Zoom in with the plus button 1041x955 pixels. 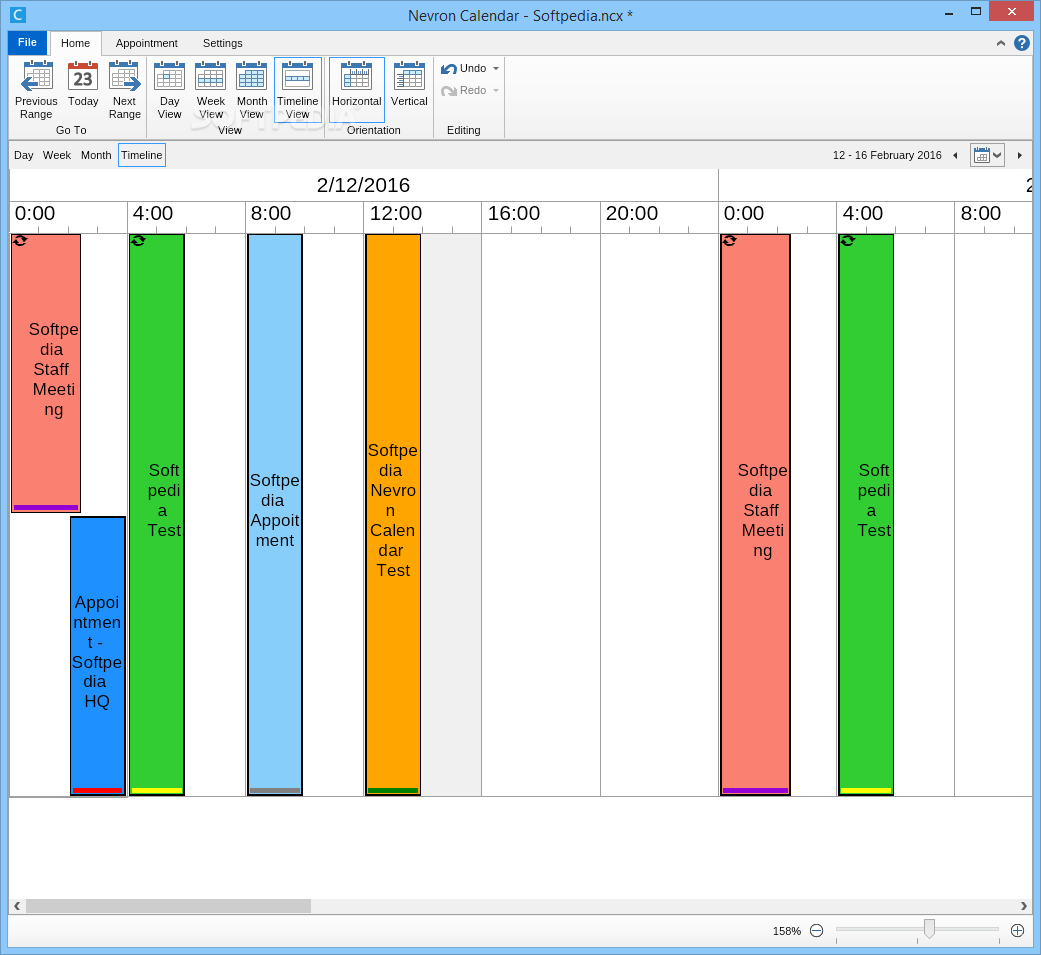pos(1017,931)
